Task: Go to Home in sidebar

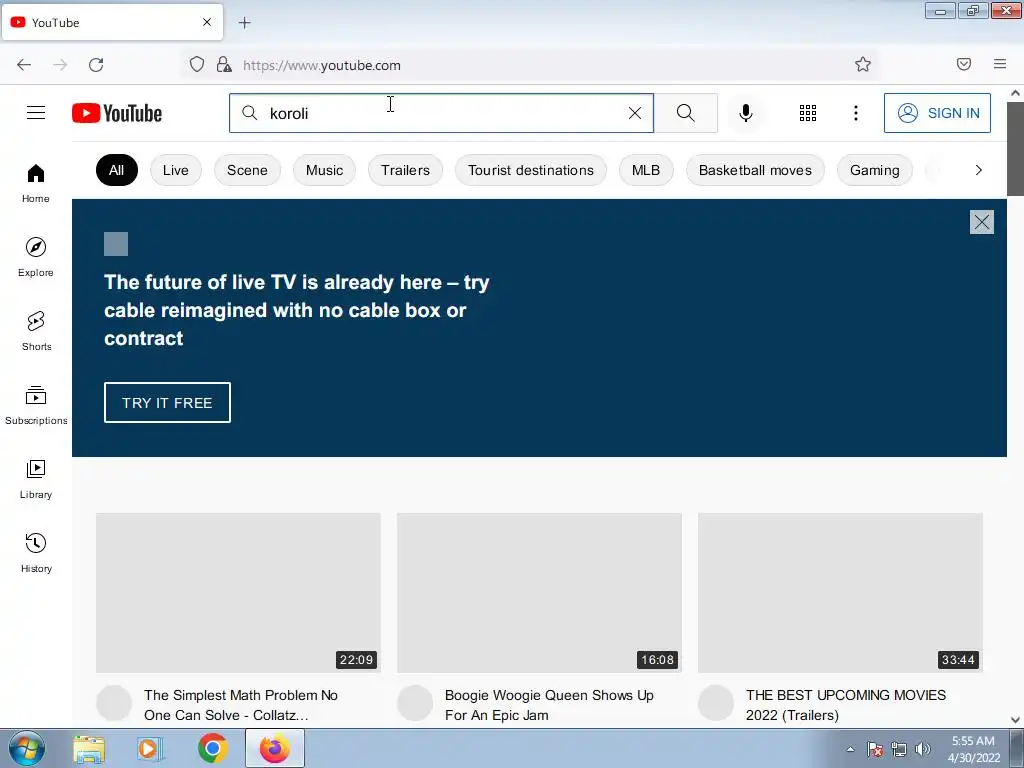Action: coord(36,184)
